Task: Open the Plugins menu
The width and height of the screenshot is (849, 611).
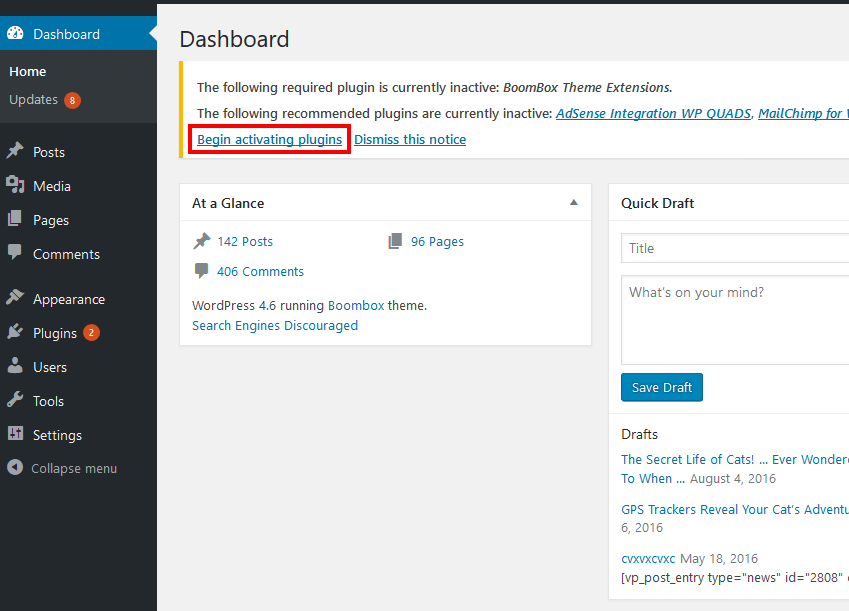Action: (x=55, y=333)
